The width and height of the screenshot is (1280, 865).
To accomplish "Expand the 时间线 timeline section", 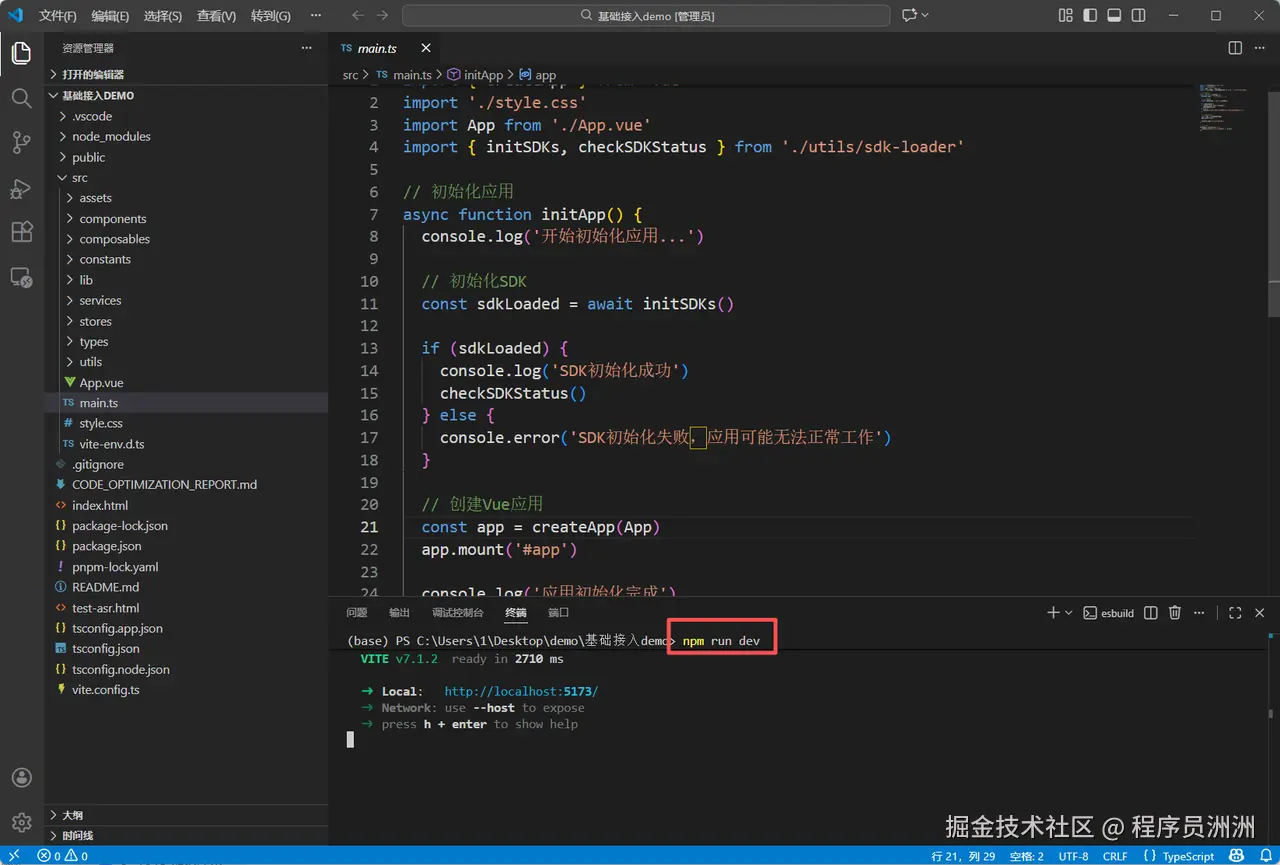I will [186, 835].
